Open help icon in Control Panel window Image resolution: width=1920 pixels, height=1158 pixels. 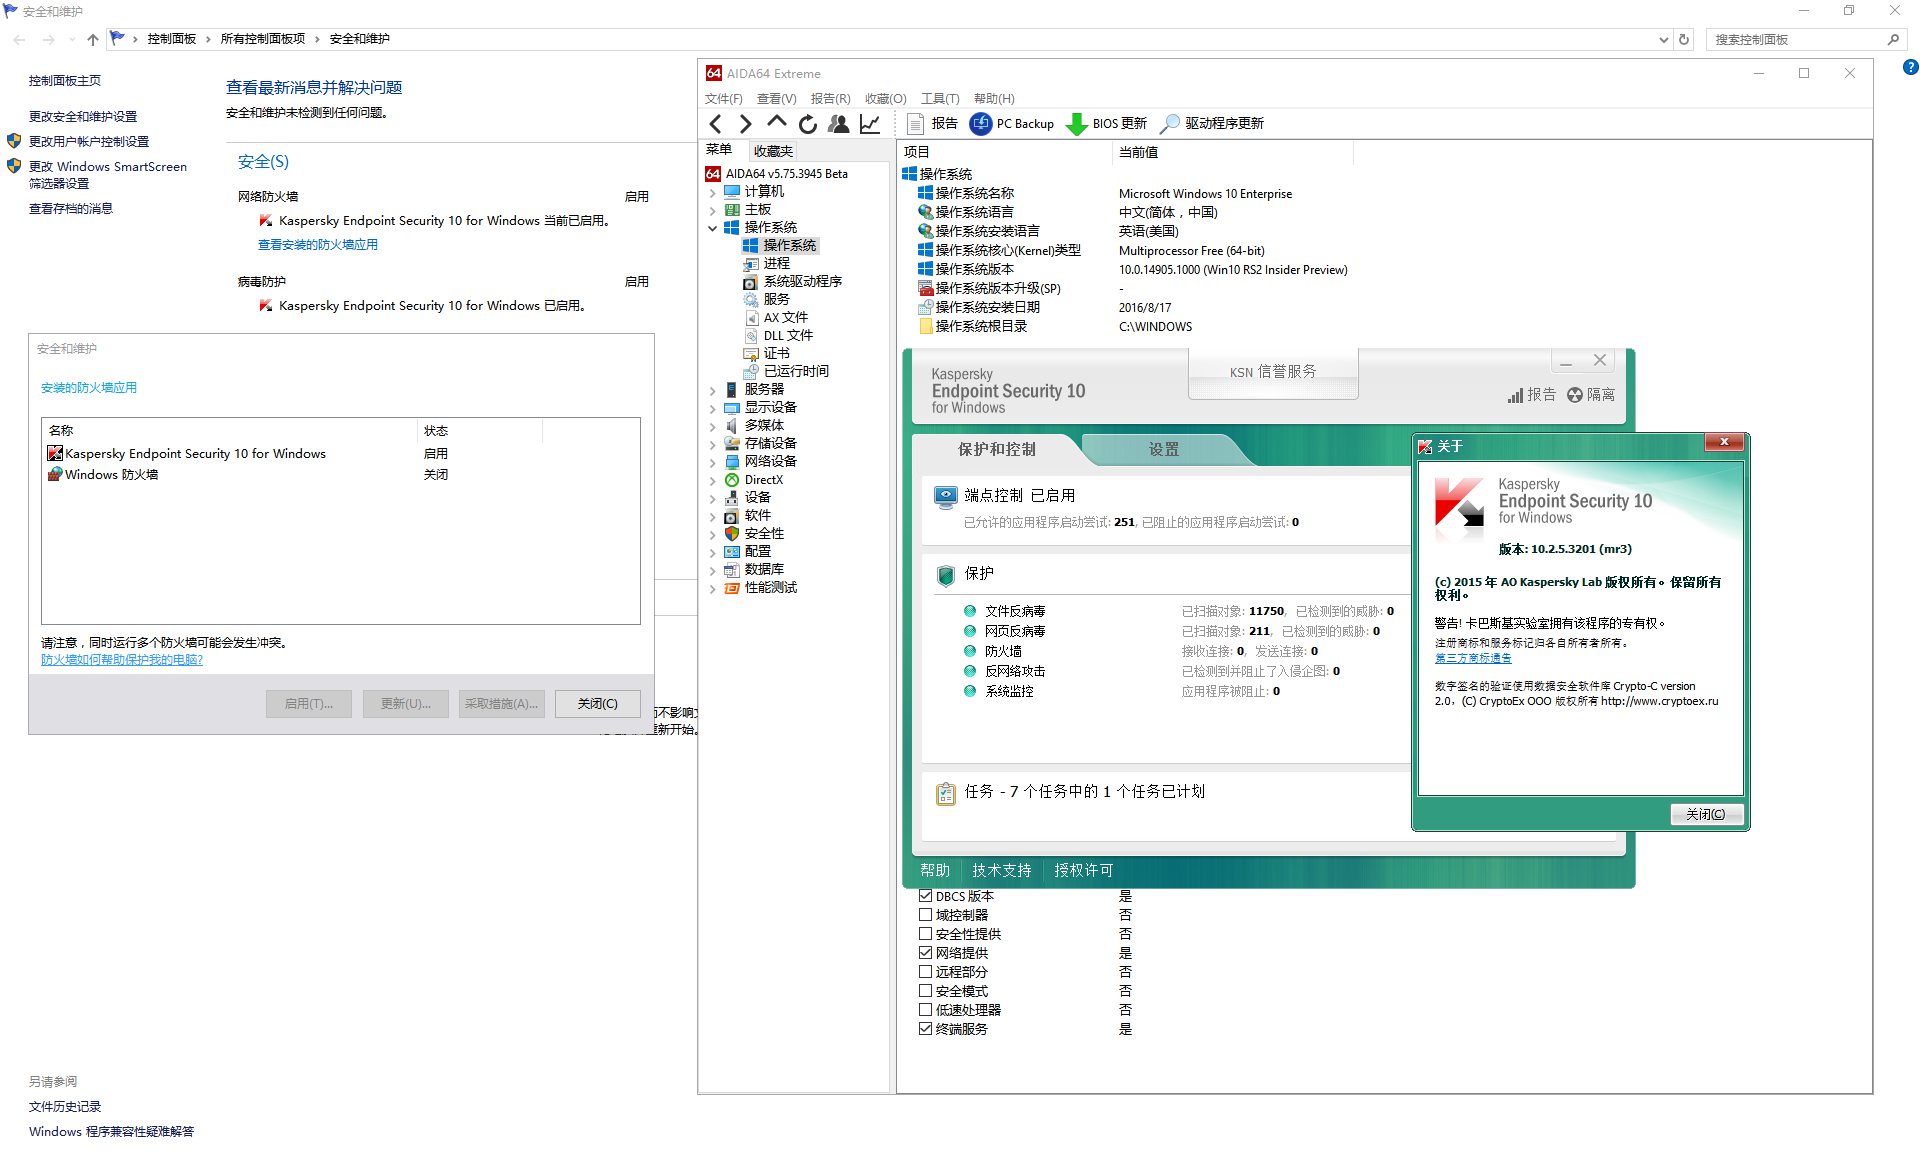(x=1910, y=67)
